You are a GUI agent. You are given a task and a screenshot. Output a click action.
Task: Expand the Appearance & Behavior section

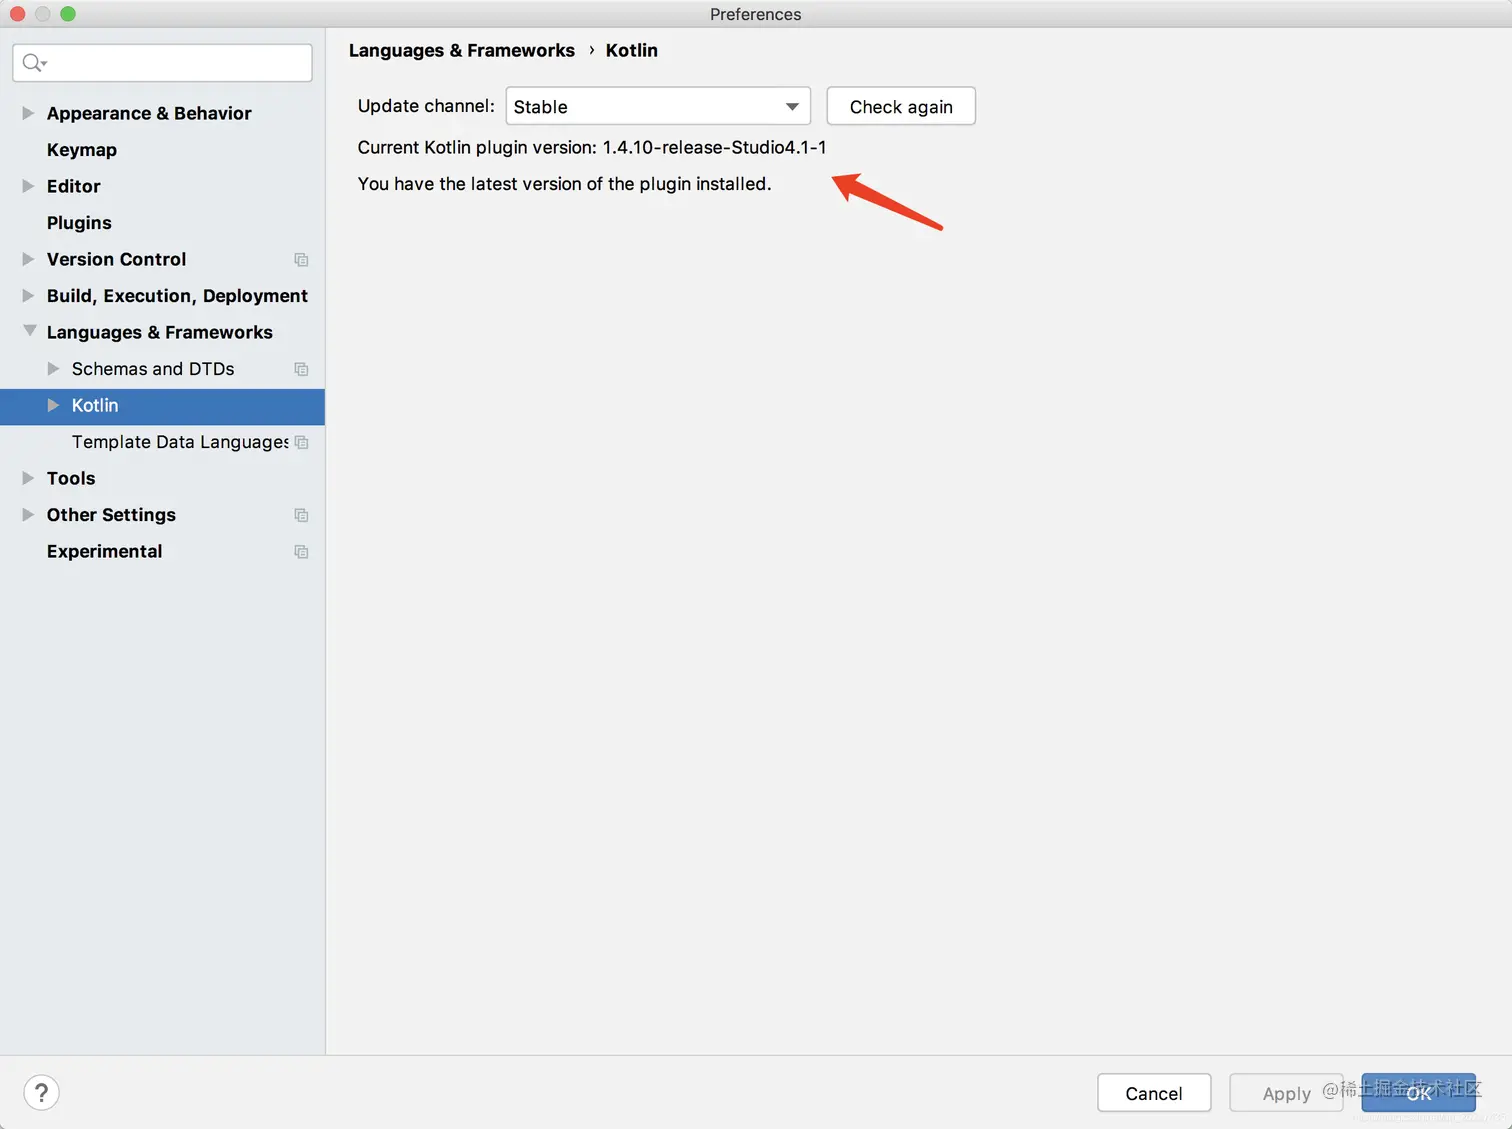tap(28, 113)
